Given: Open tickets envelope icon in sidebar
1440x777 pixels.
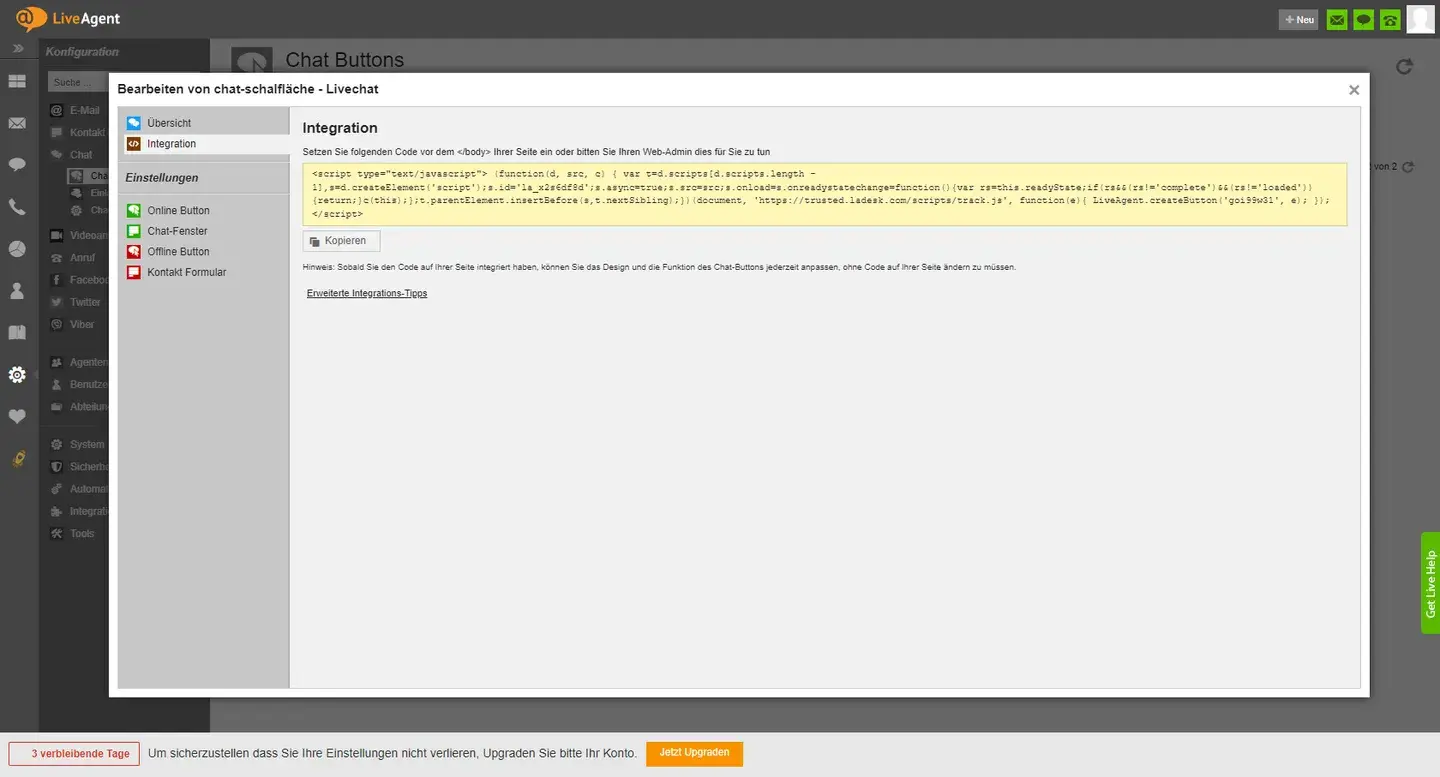Looking at the screenshot, I should (17, 124).
